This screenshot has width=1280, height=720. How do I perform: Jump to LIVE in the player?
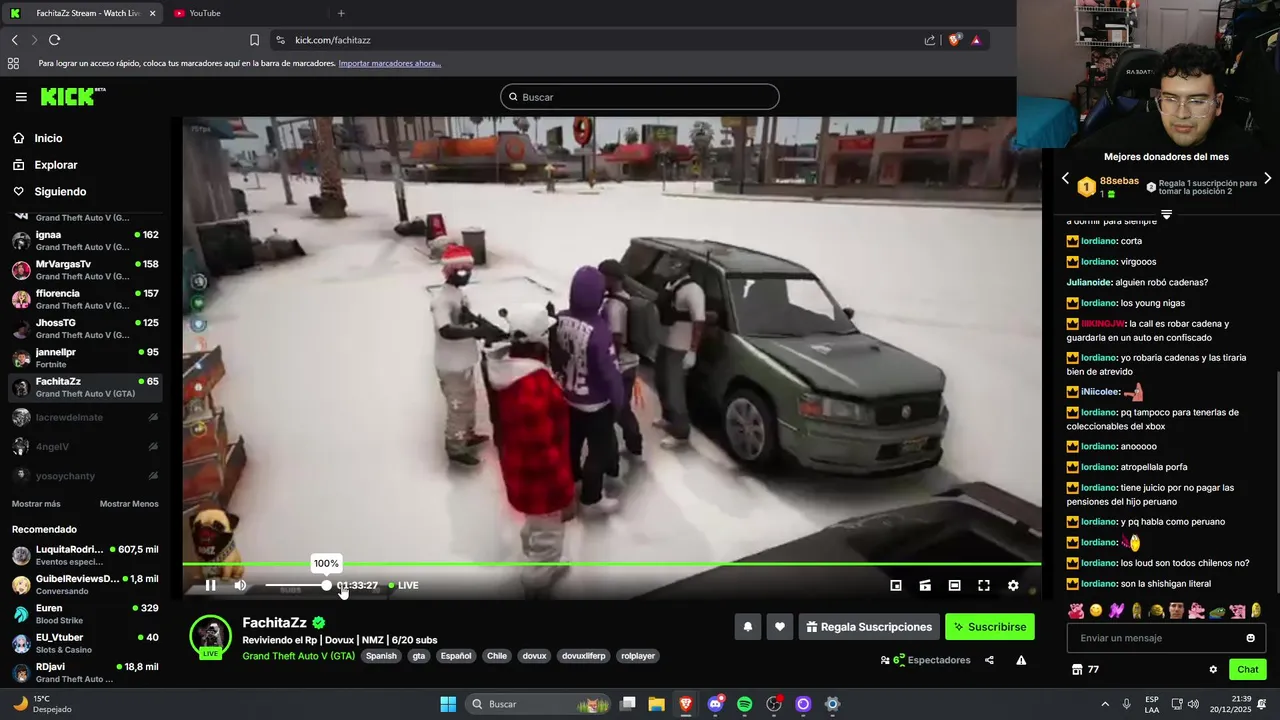(x=404, y=585)
